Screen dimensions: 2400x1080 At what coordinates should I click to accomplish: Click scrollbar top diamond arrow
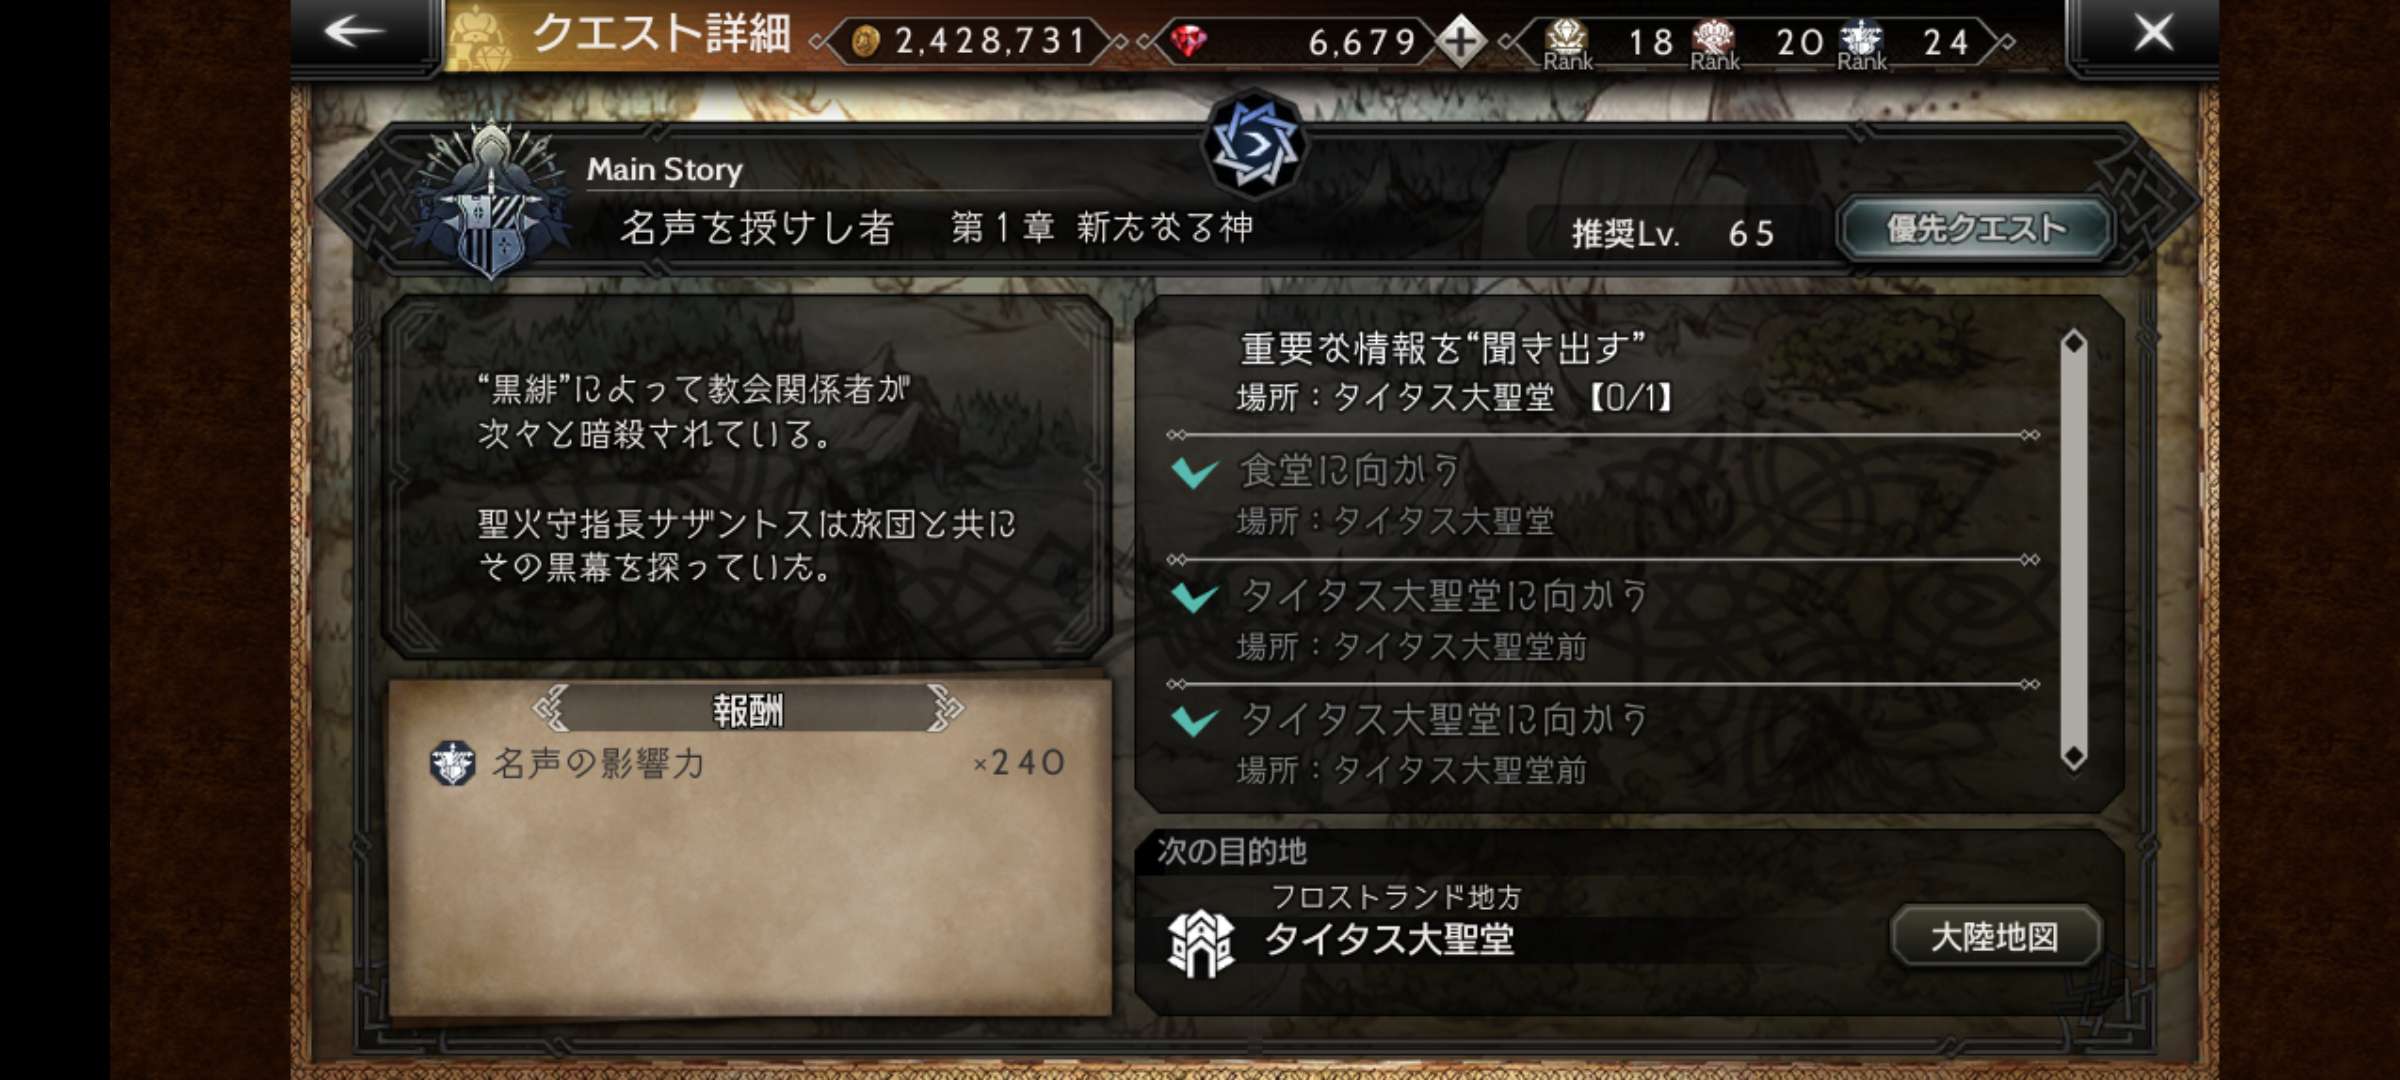2074,342
